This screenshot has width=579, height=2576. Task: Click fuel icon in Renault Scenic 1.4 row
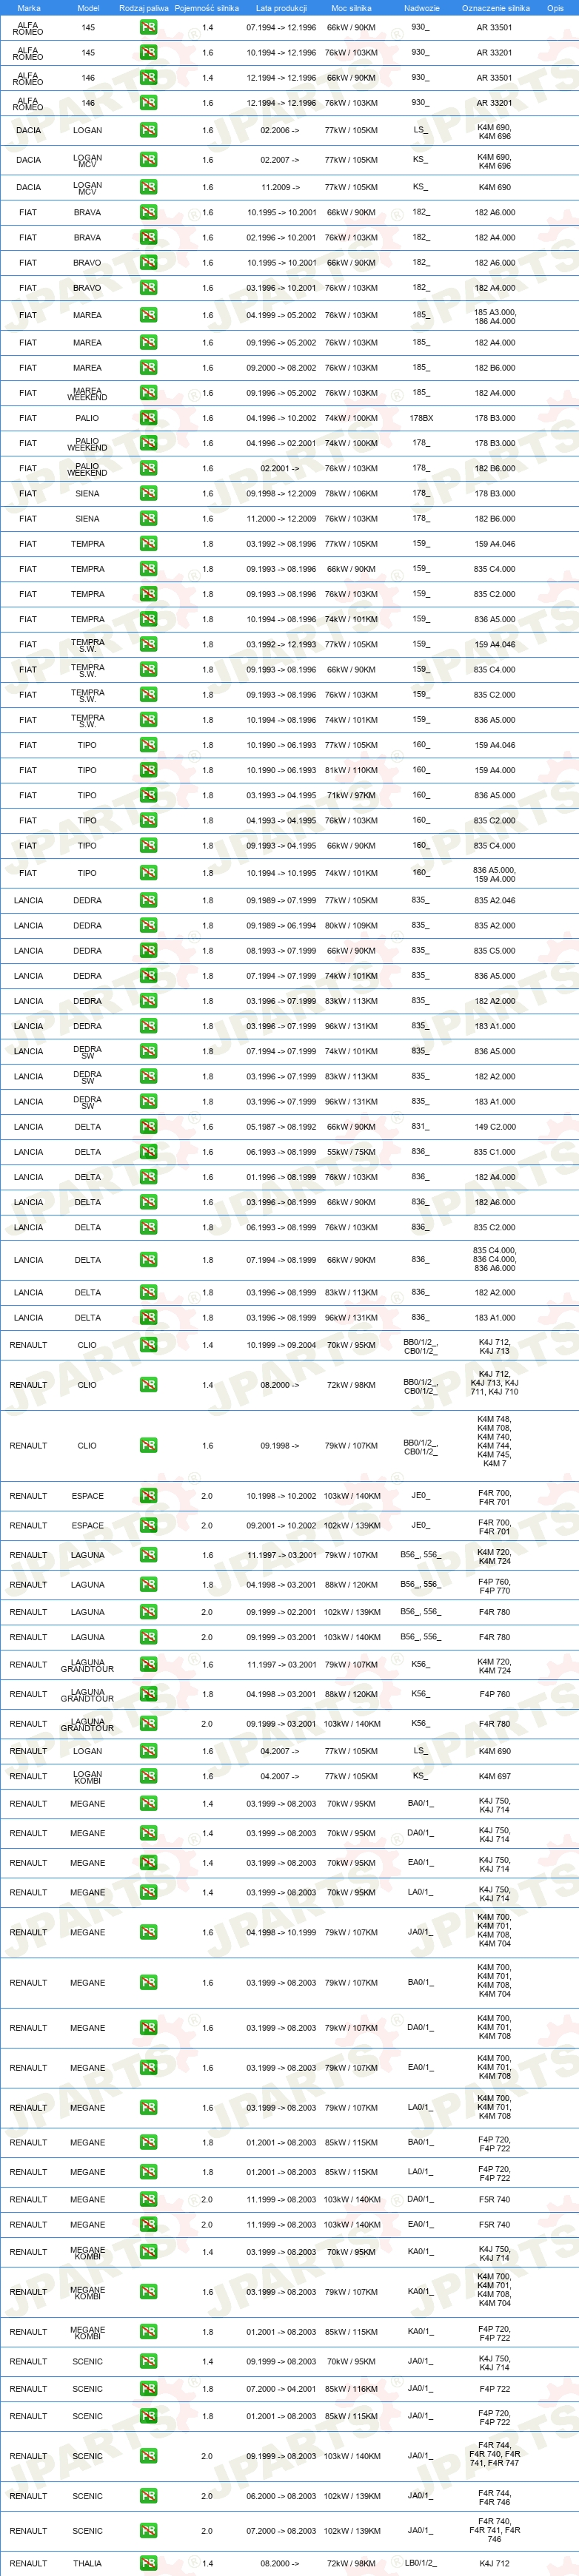(148, 2361)
